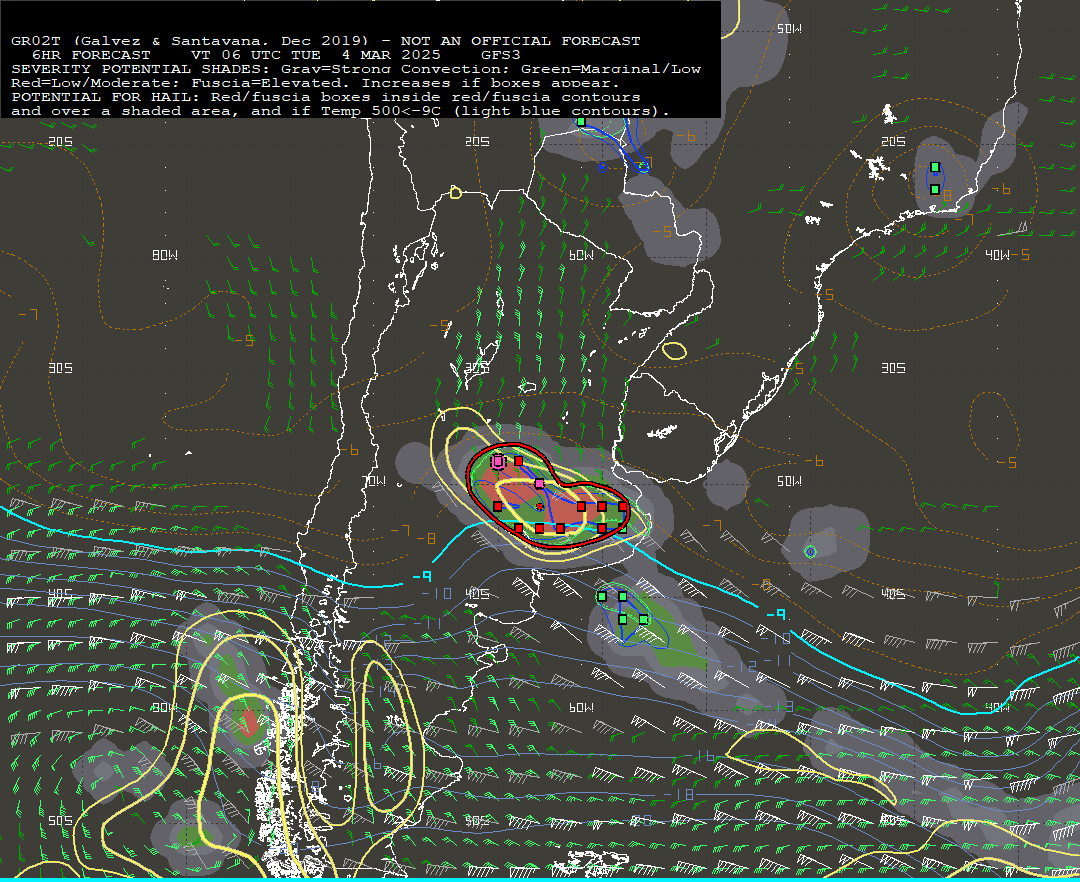The width and height of the screenshot is (1080, 882).
Task: Click the '-12' temperature contour label
Action: click(x=741, y=666)
